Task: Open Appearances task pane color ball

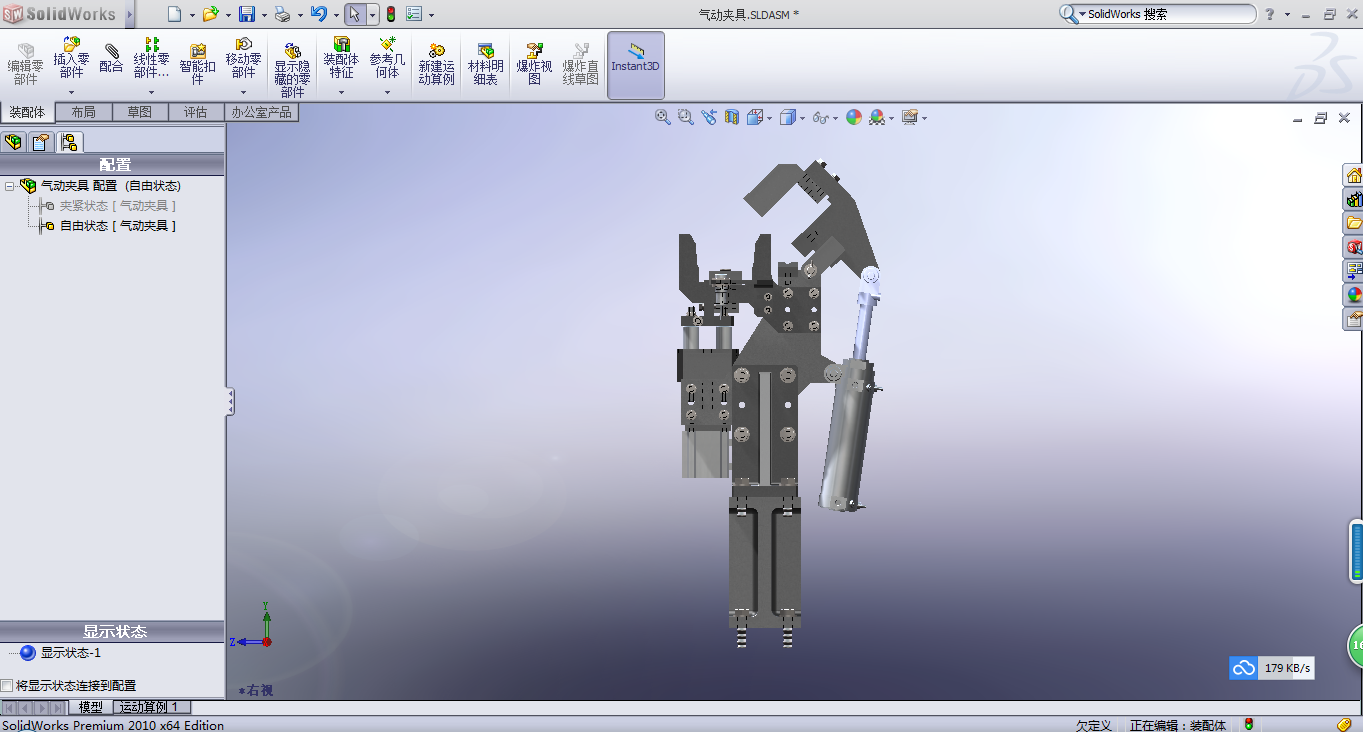Action: click(1354, 295)
